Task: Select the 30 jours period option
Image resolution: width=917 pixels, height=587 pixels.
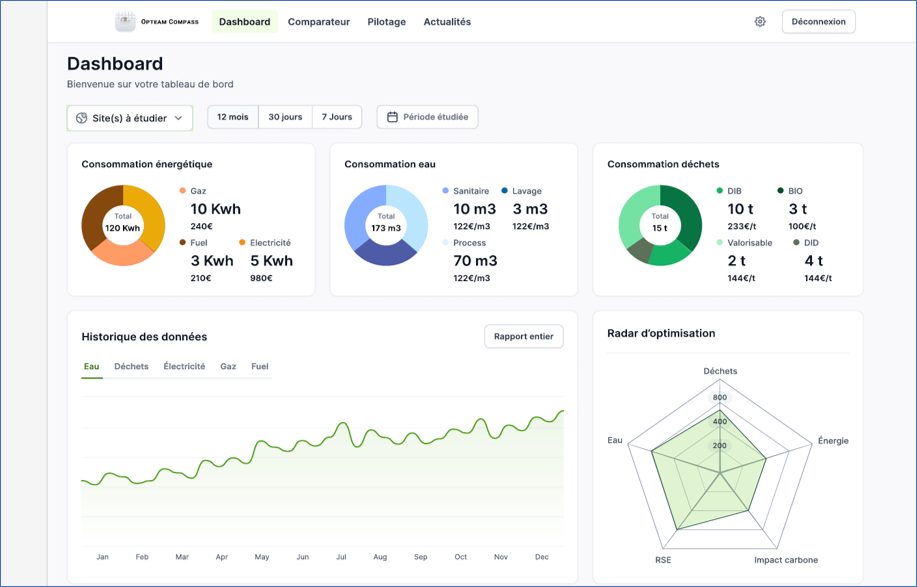Action: [285, 117]
